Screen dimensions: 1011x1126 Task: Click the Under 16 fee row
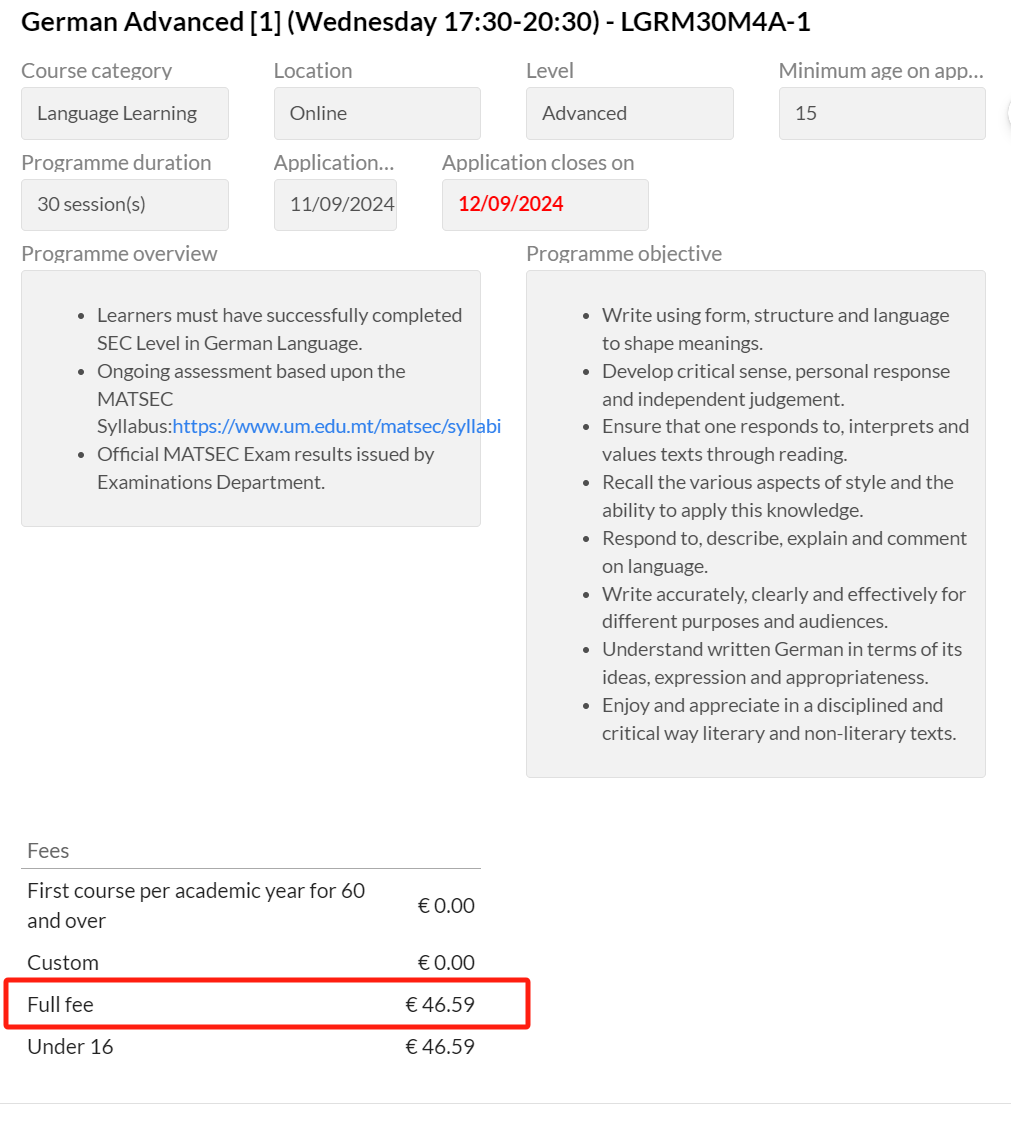(250, 1047)
